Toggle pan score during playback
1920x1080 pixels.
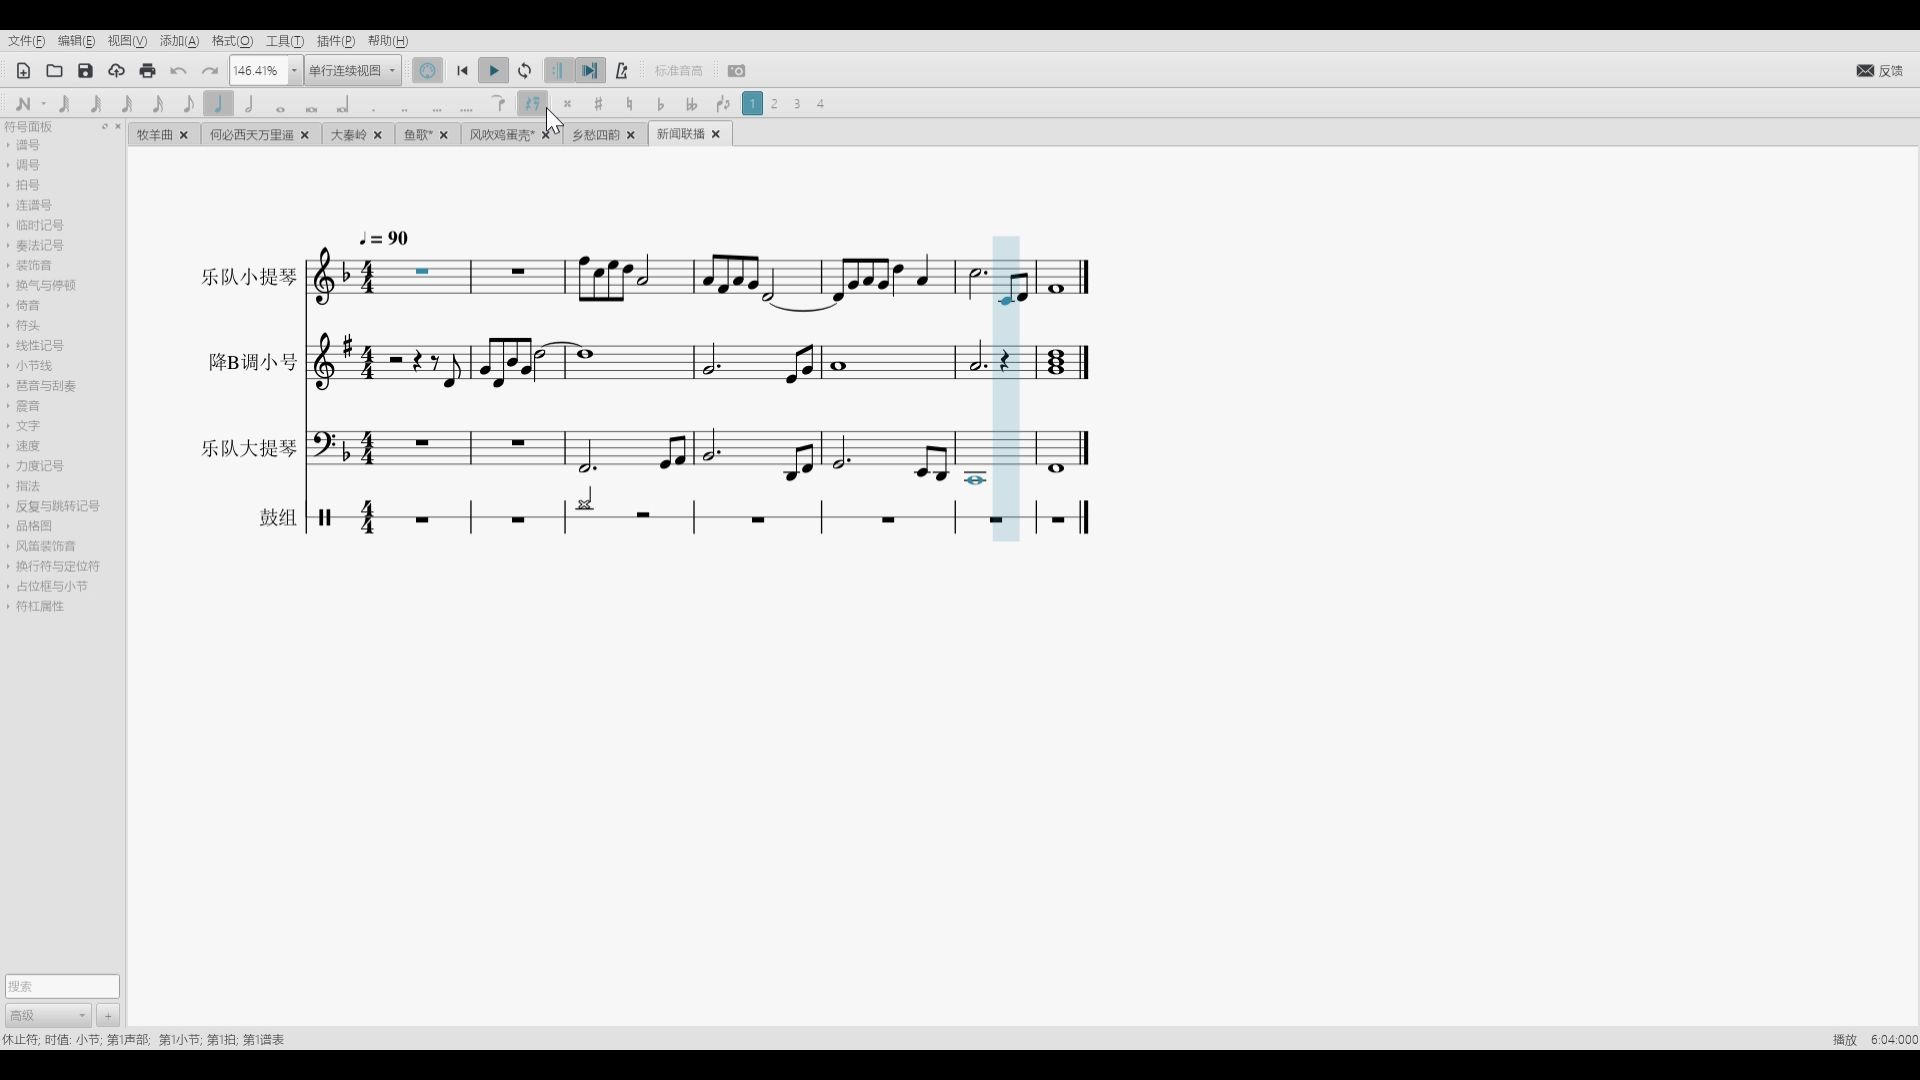(590, 71)
